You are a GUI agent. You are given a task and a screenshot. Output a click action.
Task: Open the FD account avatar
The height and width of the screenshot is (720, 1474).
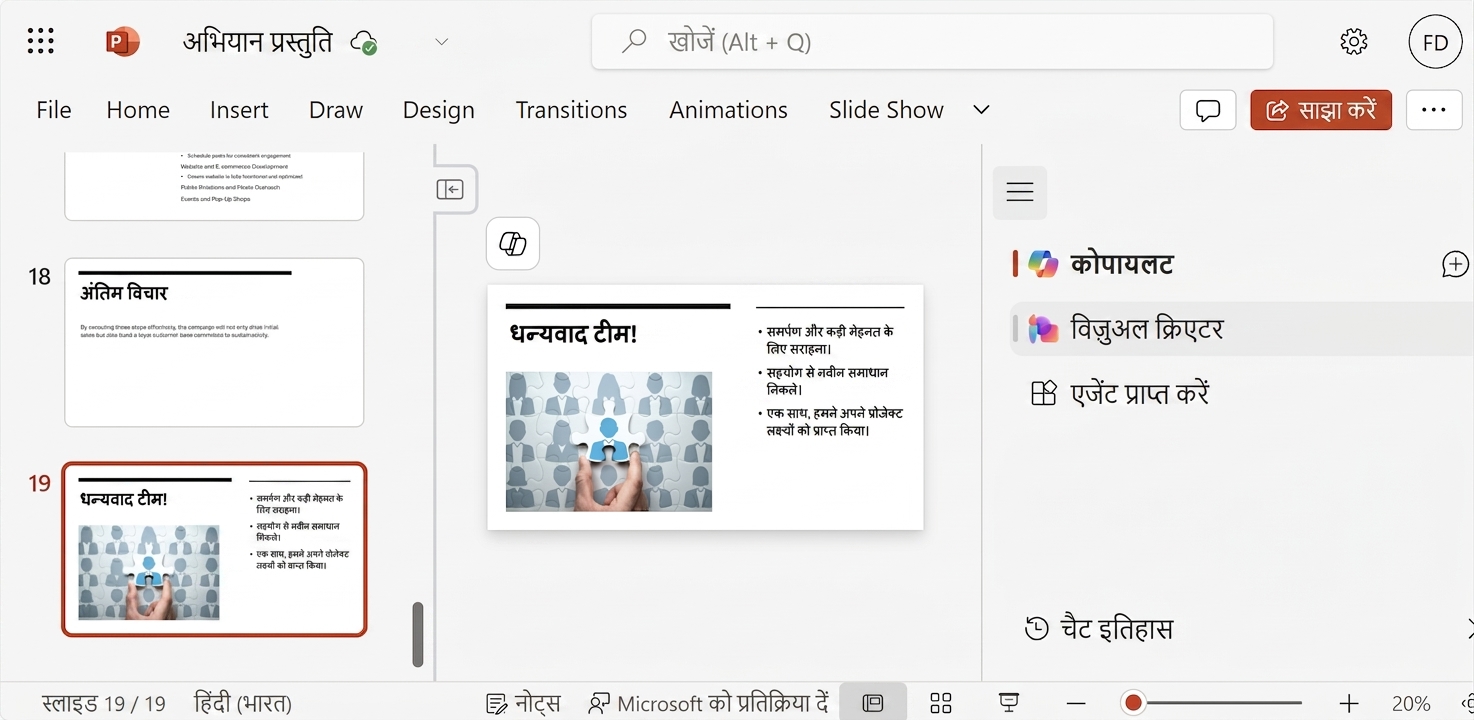coord(1435,42)
